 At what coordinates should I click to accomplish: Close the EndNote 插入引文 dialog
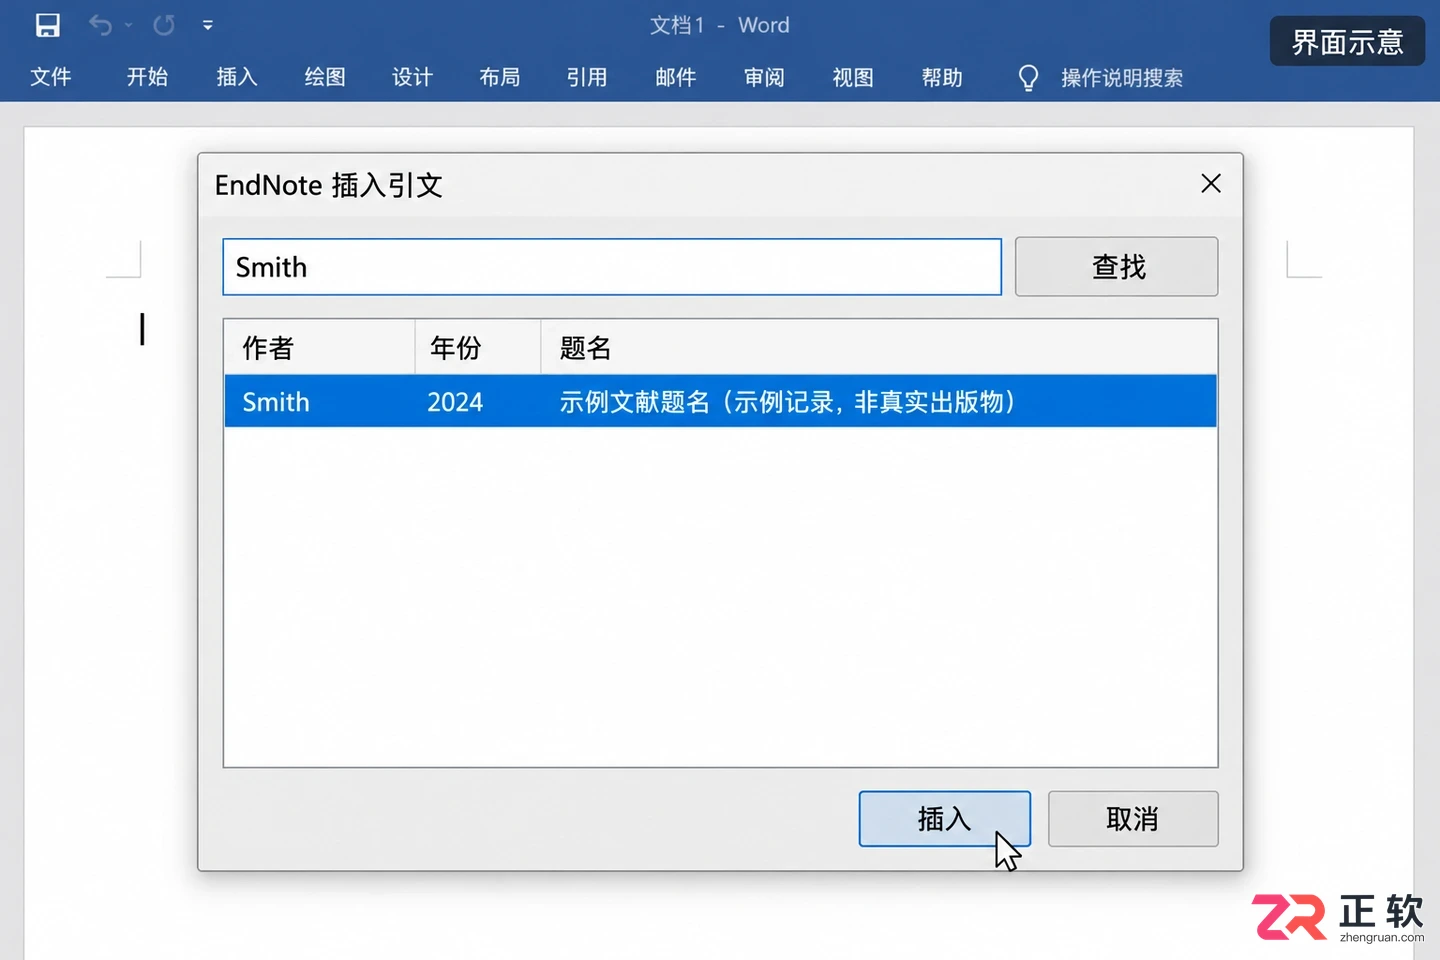point(1211,184)
